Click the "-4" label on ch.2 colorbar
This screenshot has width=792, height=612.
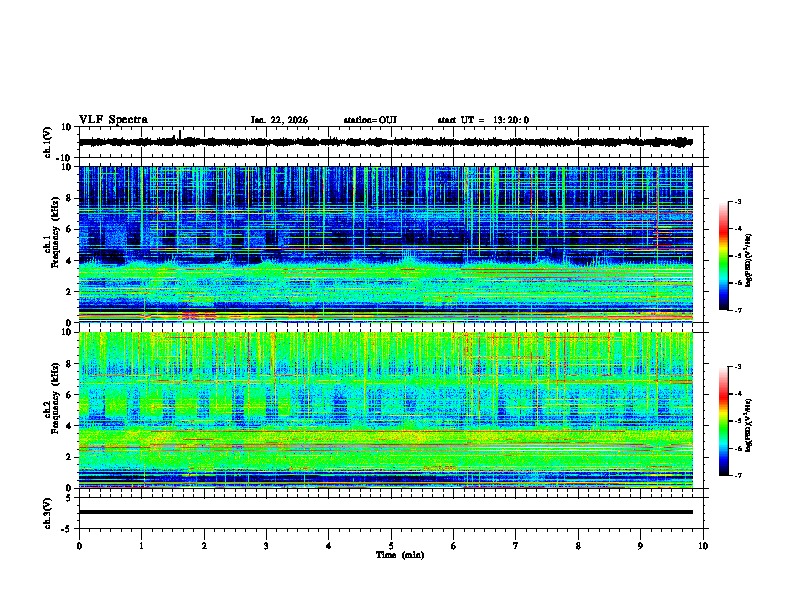tap(737, 394)
